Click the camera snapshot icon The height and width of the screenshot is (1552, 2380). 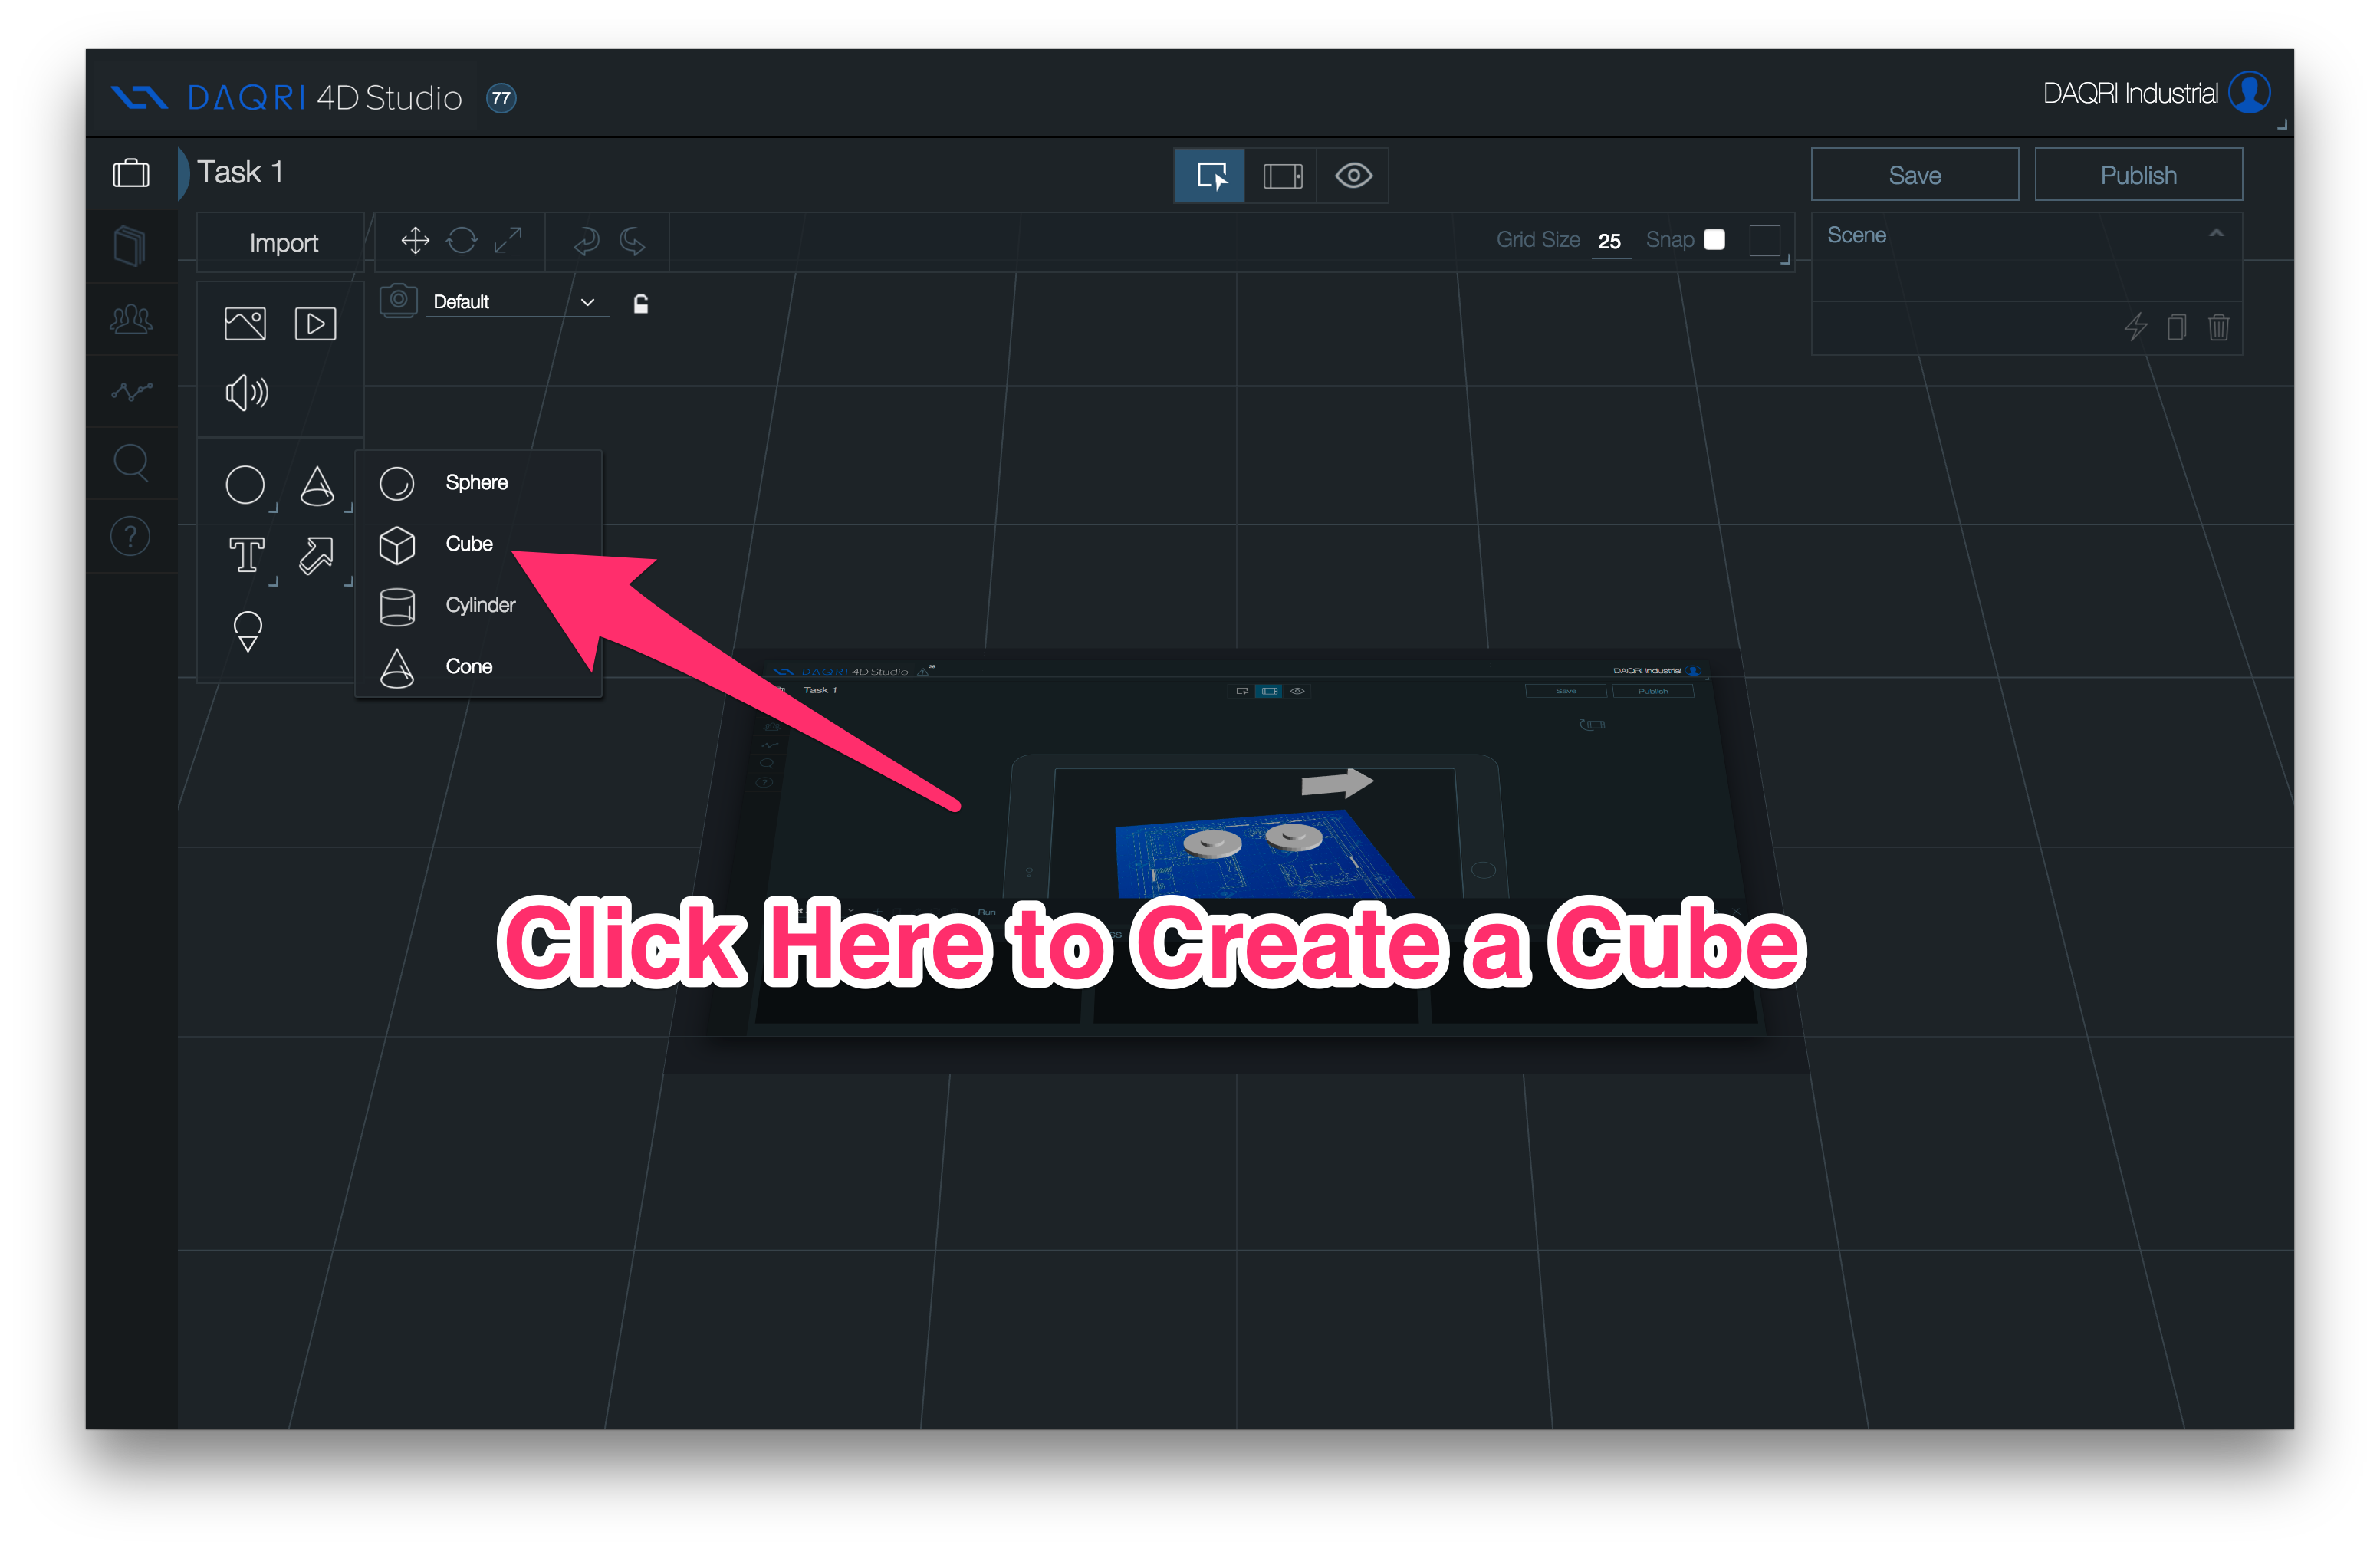click(398, 300)
